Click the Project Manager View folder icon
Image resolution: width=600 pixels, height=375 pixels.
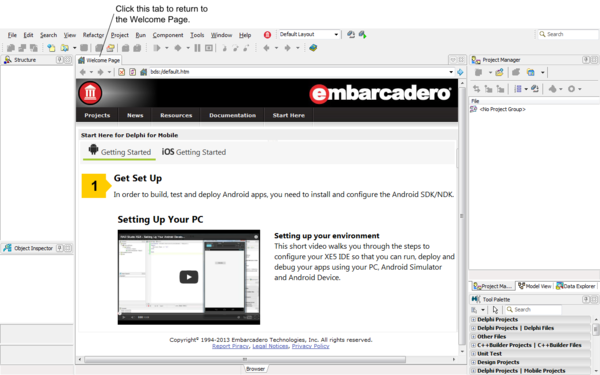531,72
